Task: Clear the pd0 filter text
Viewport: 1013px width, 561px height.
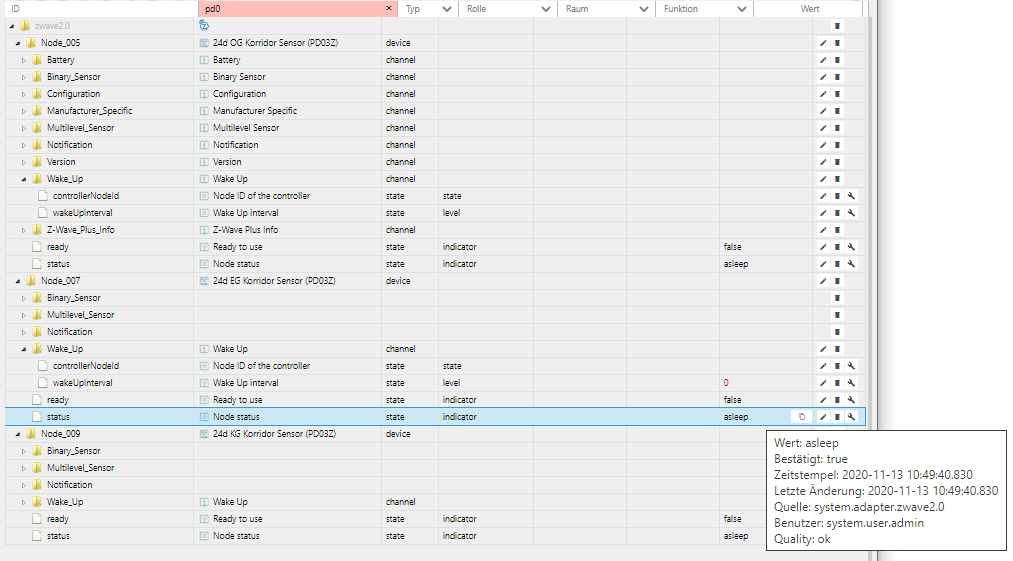Action: point(388,8)
